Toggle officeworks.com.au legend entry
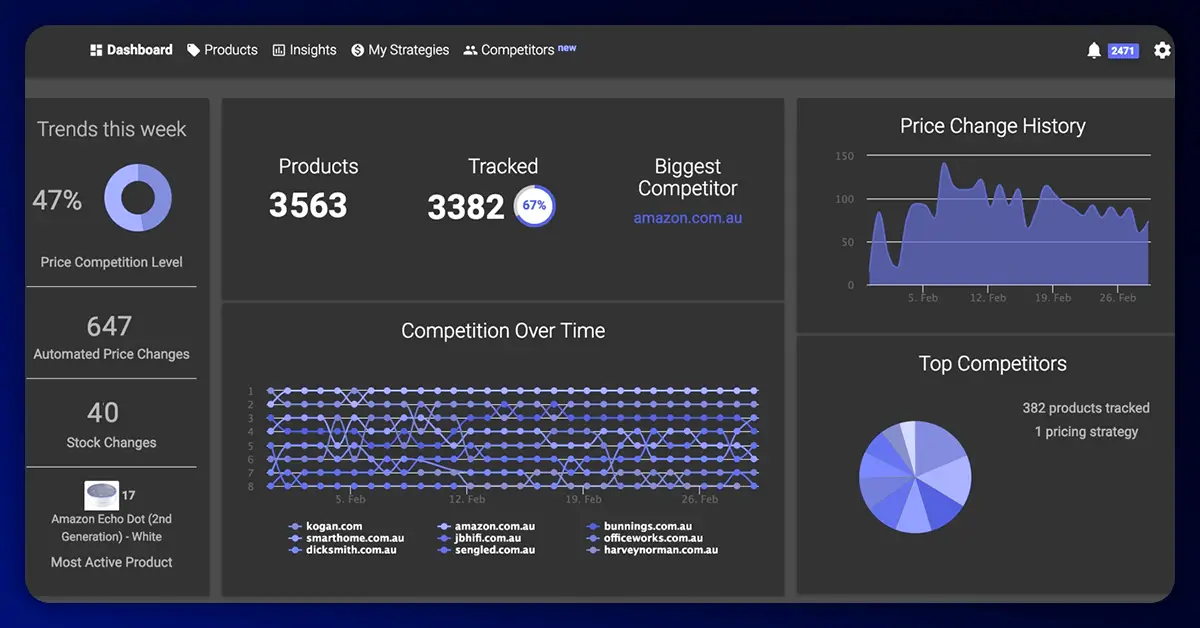The width and height of the screenshot is (1200, 628). pyautogui.click(x=646, y=538)
